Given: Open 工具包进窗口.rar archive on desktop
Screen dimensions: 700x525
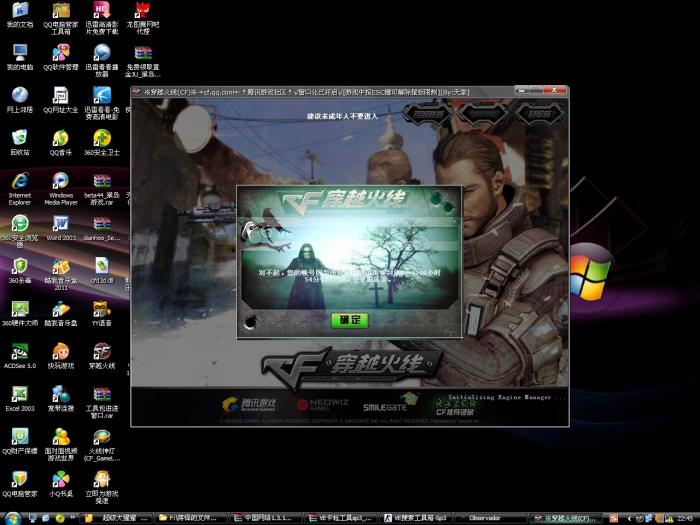Looking at the screenshot, I should click(x=102, y=402).
